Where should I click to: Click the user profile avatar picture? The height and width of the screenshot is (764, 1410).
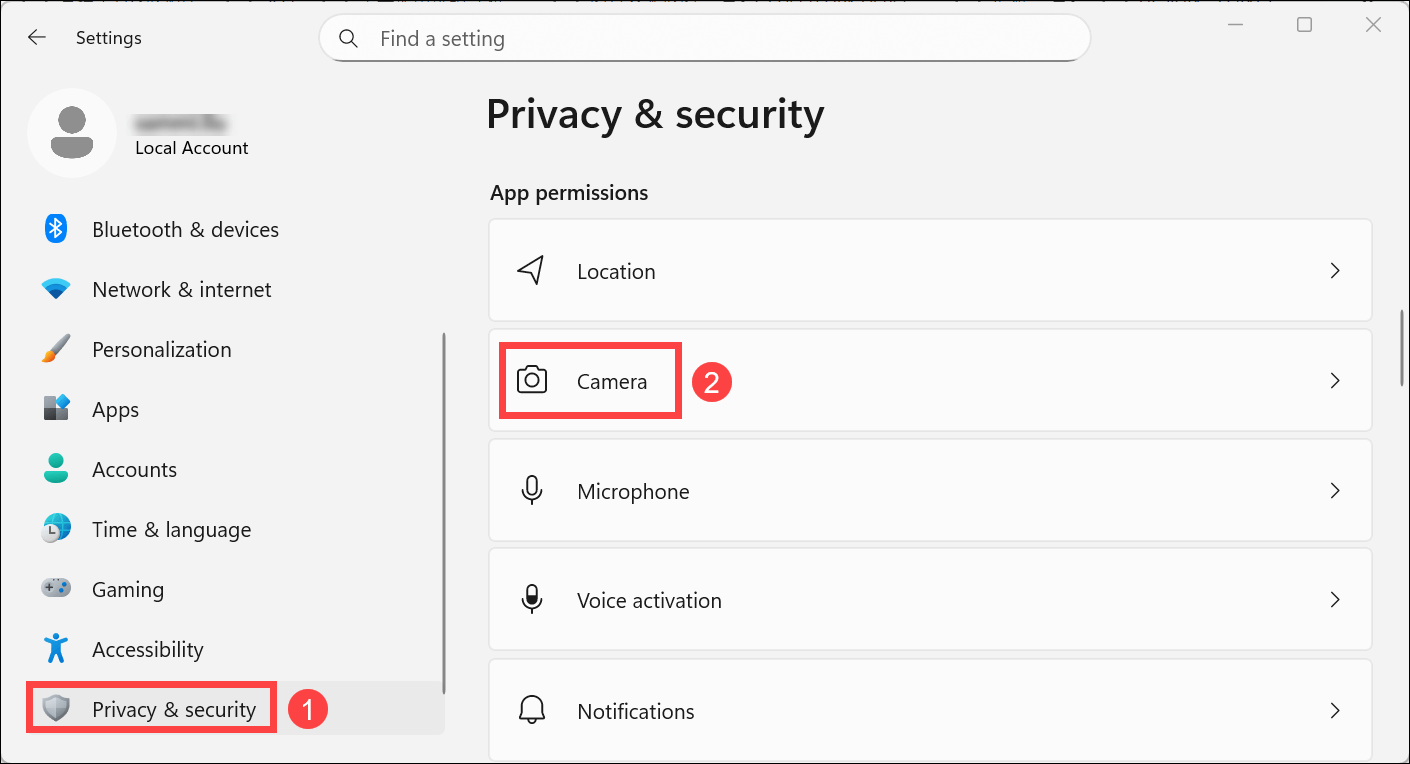[x=72, y=133]
